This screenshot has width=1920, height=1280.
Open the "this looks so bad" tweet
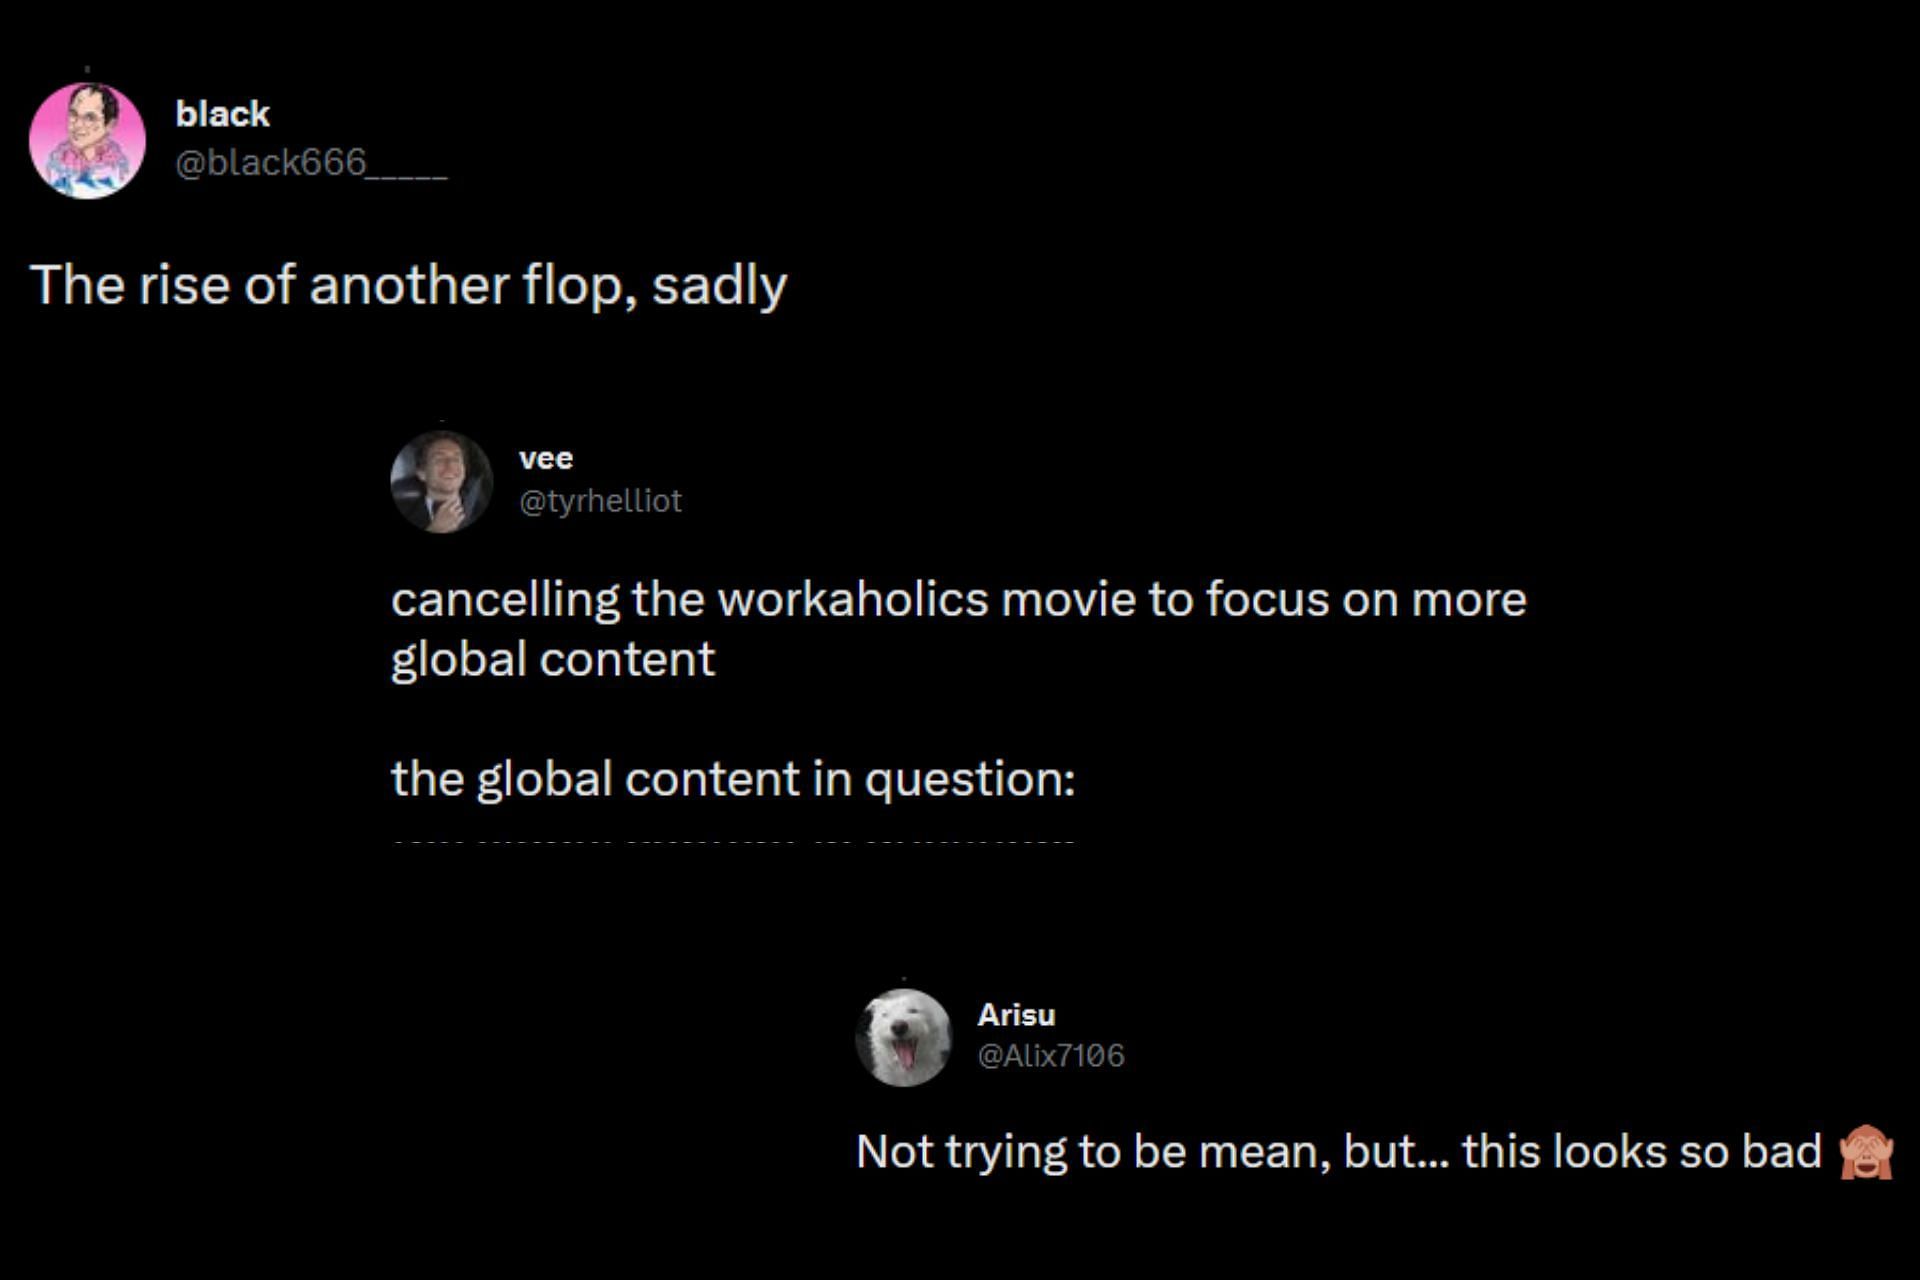coord(1640,1152)
